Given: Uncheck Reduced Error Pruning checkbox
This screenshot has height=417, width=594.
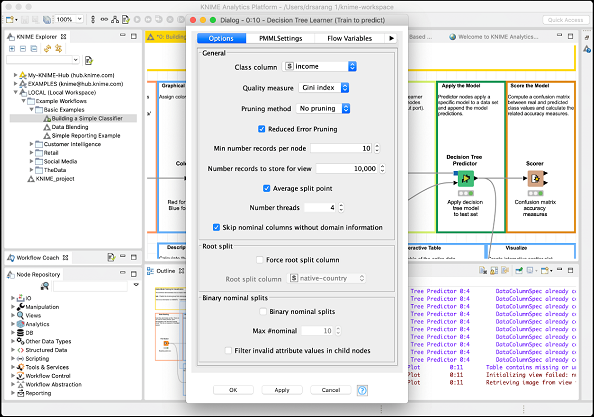Looking at the screenshot, I should (x=261, y=129).
